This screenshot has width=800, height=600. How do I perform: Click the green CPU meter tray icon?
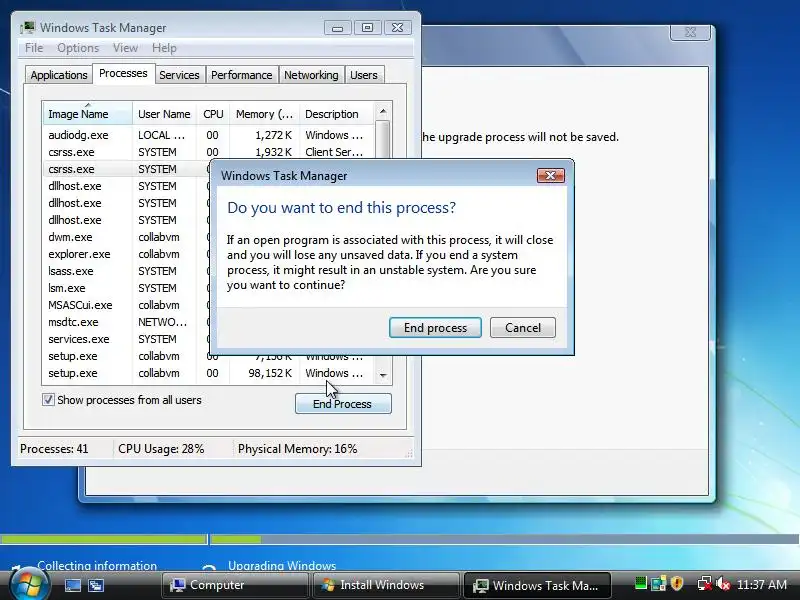(640, 583)
